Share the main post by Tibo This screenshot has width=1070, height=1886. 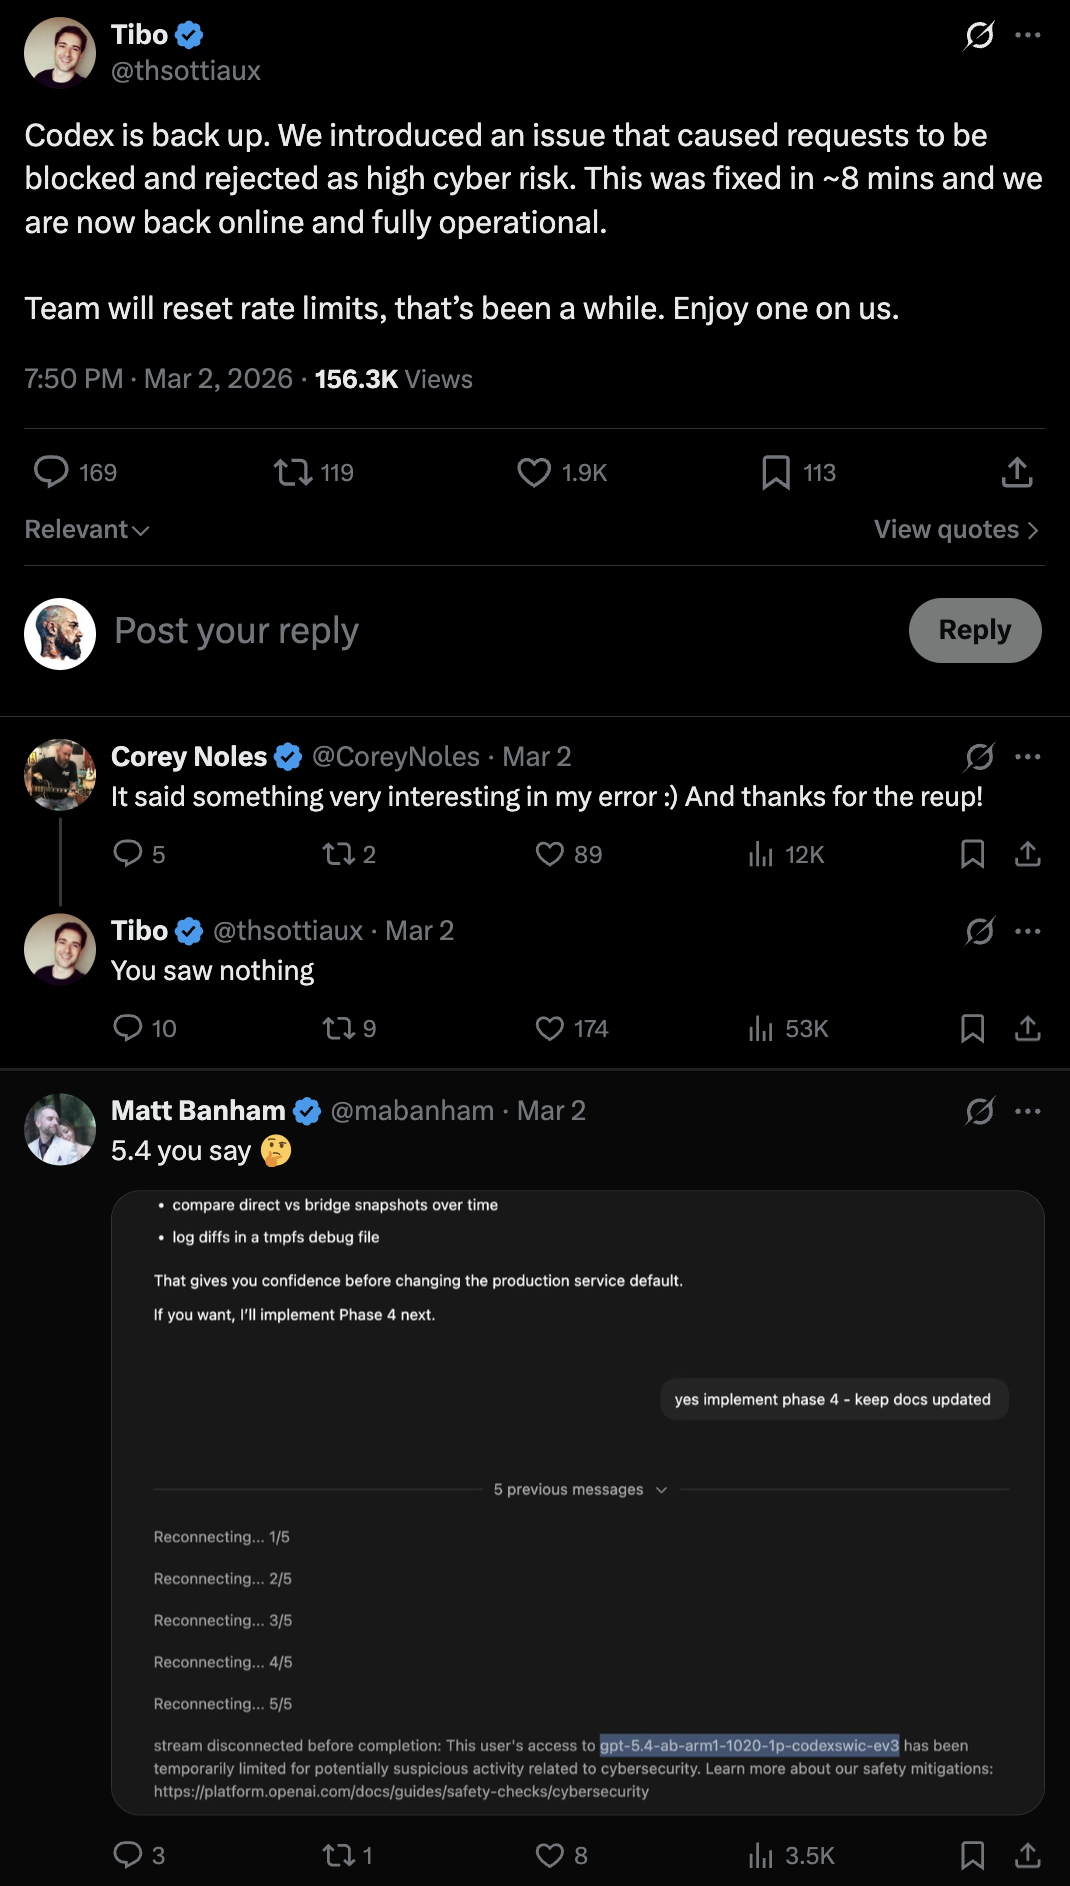[x=1017, y=472]
